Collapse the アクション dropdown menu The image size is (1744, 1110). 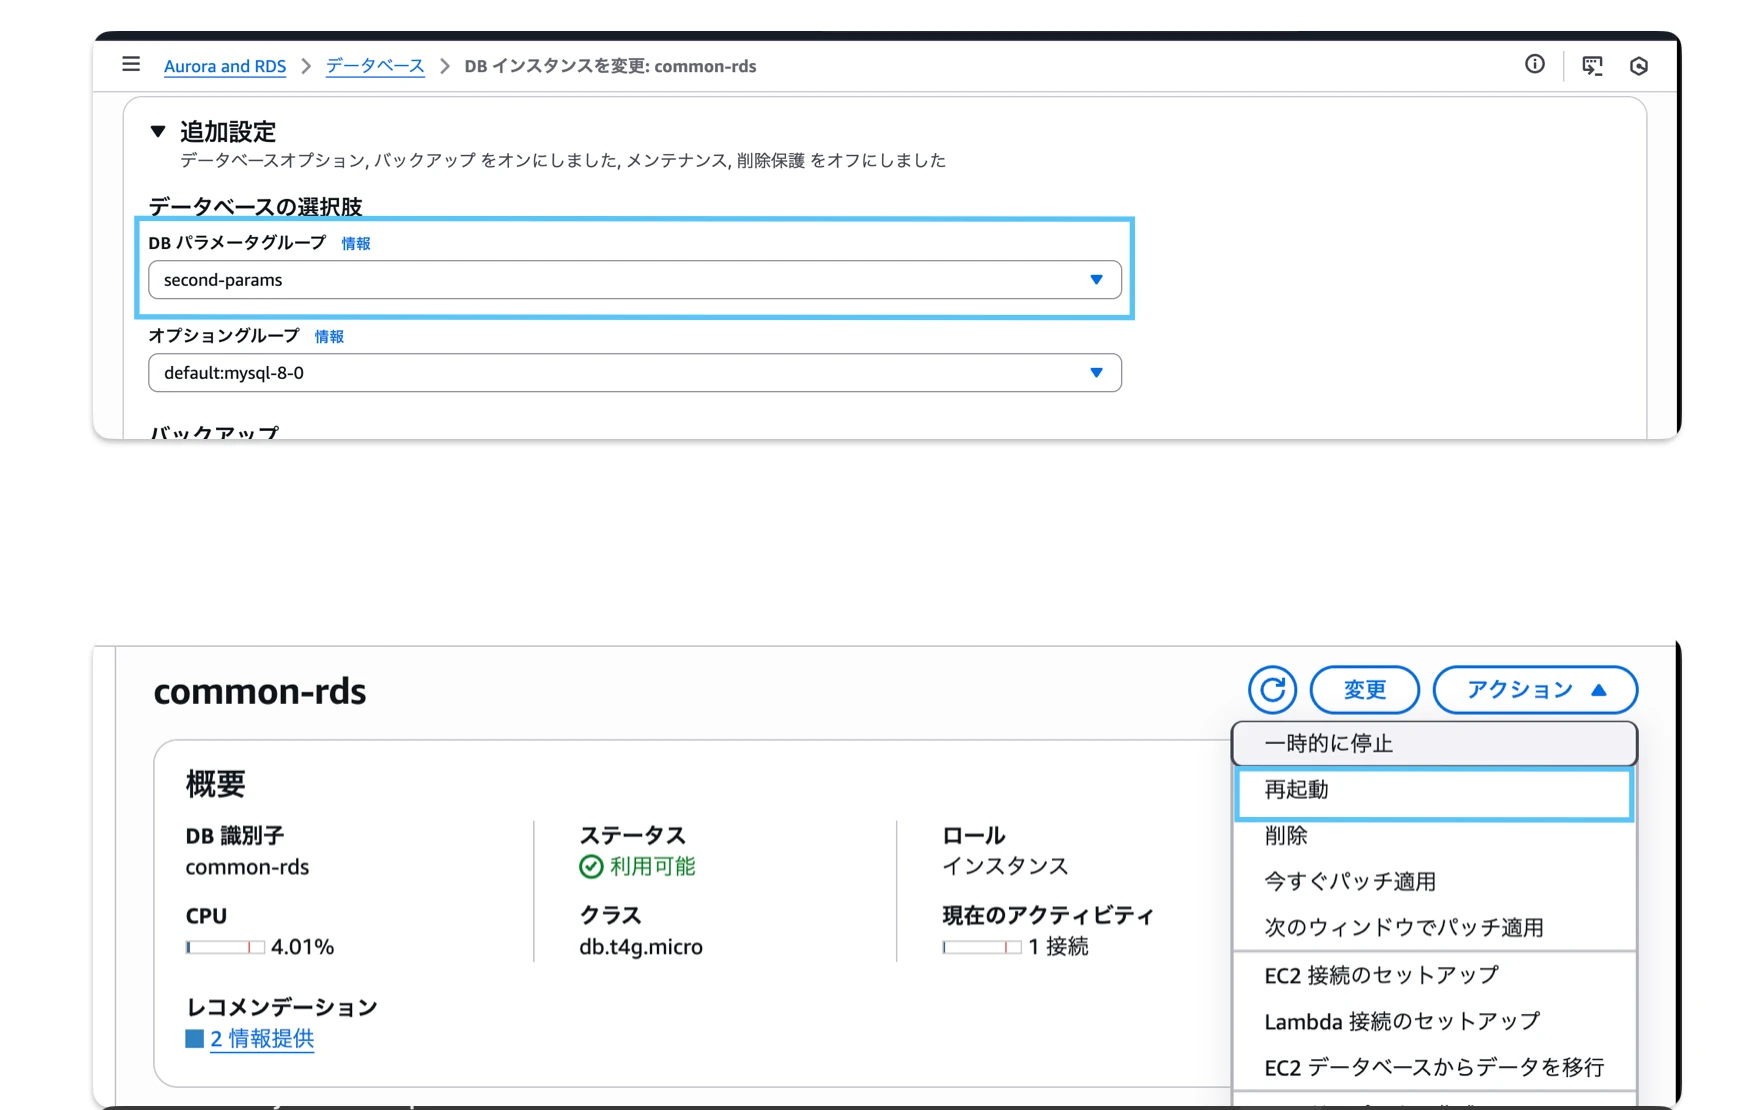[x=1534, y=690]
